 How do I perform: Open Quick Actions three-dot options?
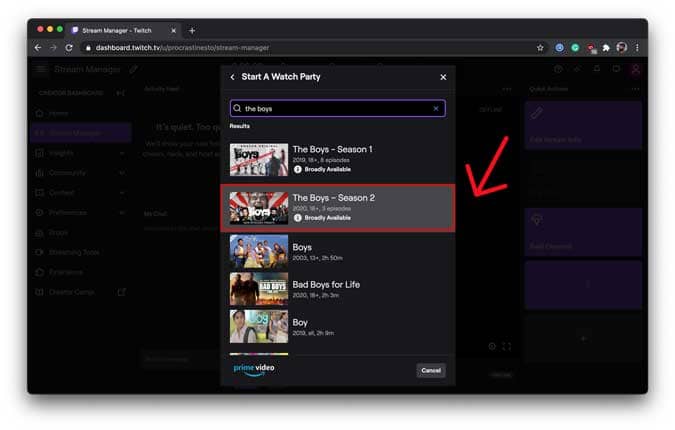(x=635, y=89)
